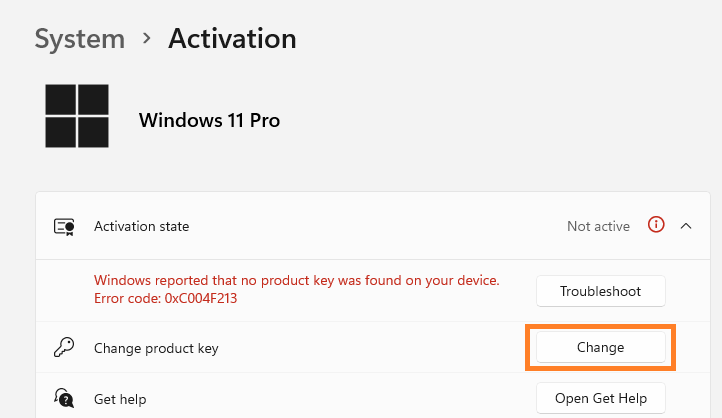Click the Change product key label
Screen dimensions: 722x418
[x=156, y=348]
